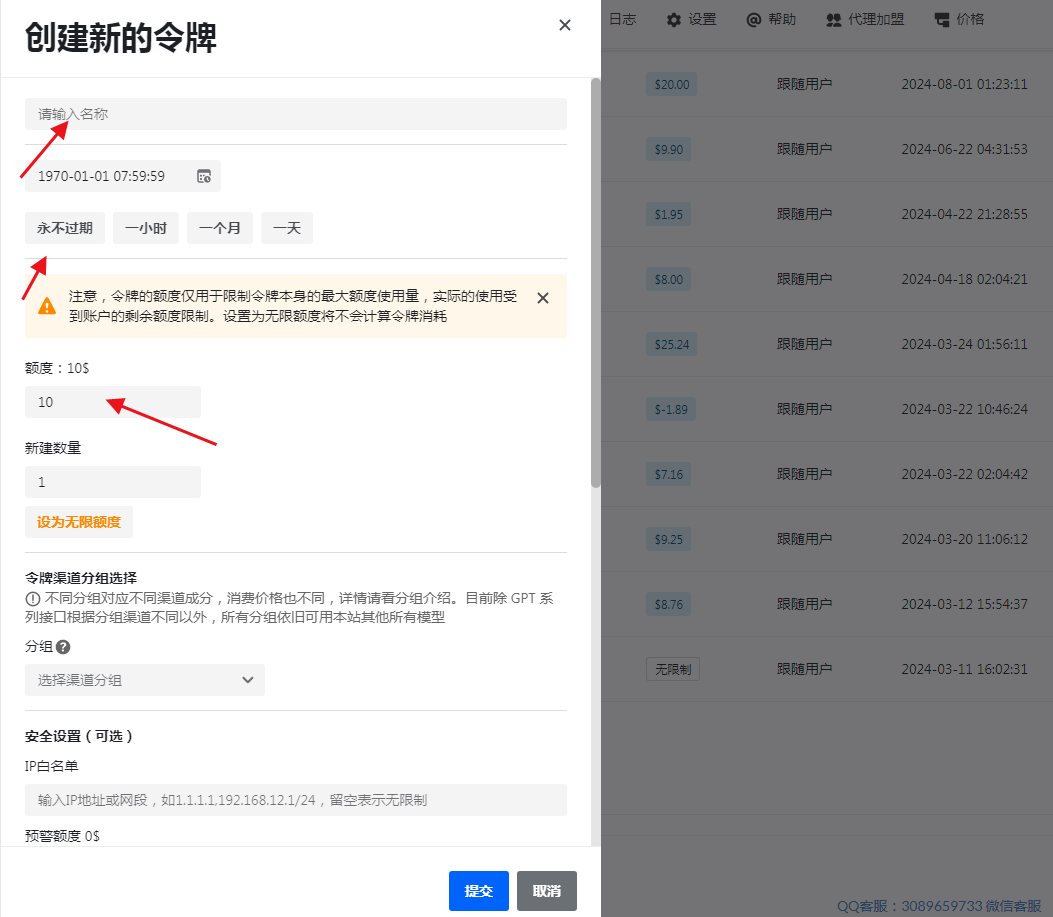Image resolution: width=1053 pixels, height=917 pixels.
Task: Select the 一天 expiry option
Action: tap(287, 228)
